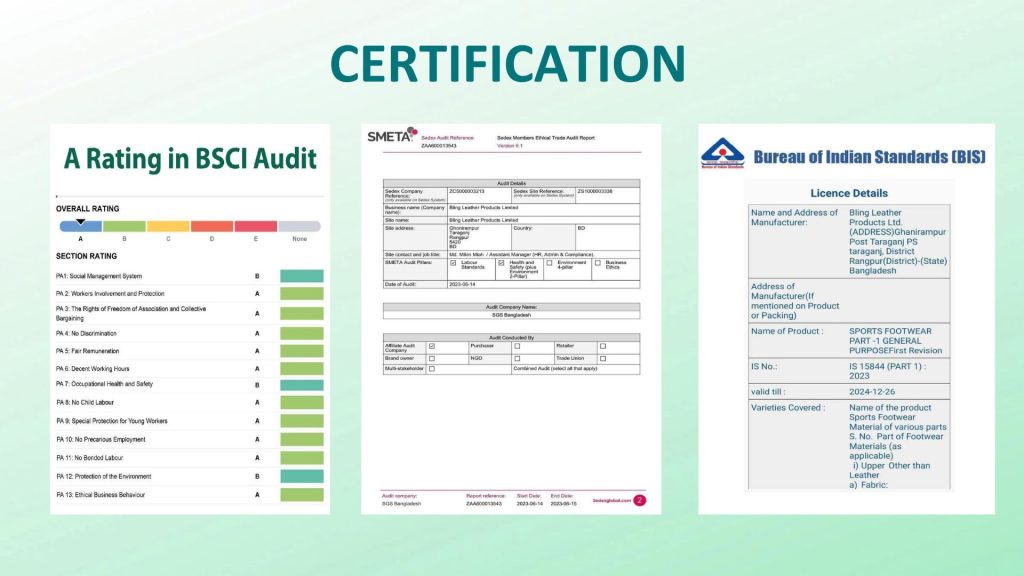Check the Environment 4-pillar checkbox
The height and width of the screenshot is (576, 1024).
point(549,263)
